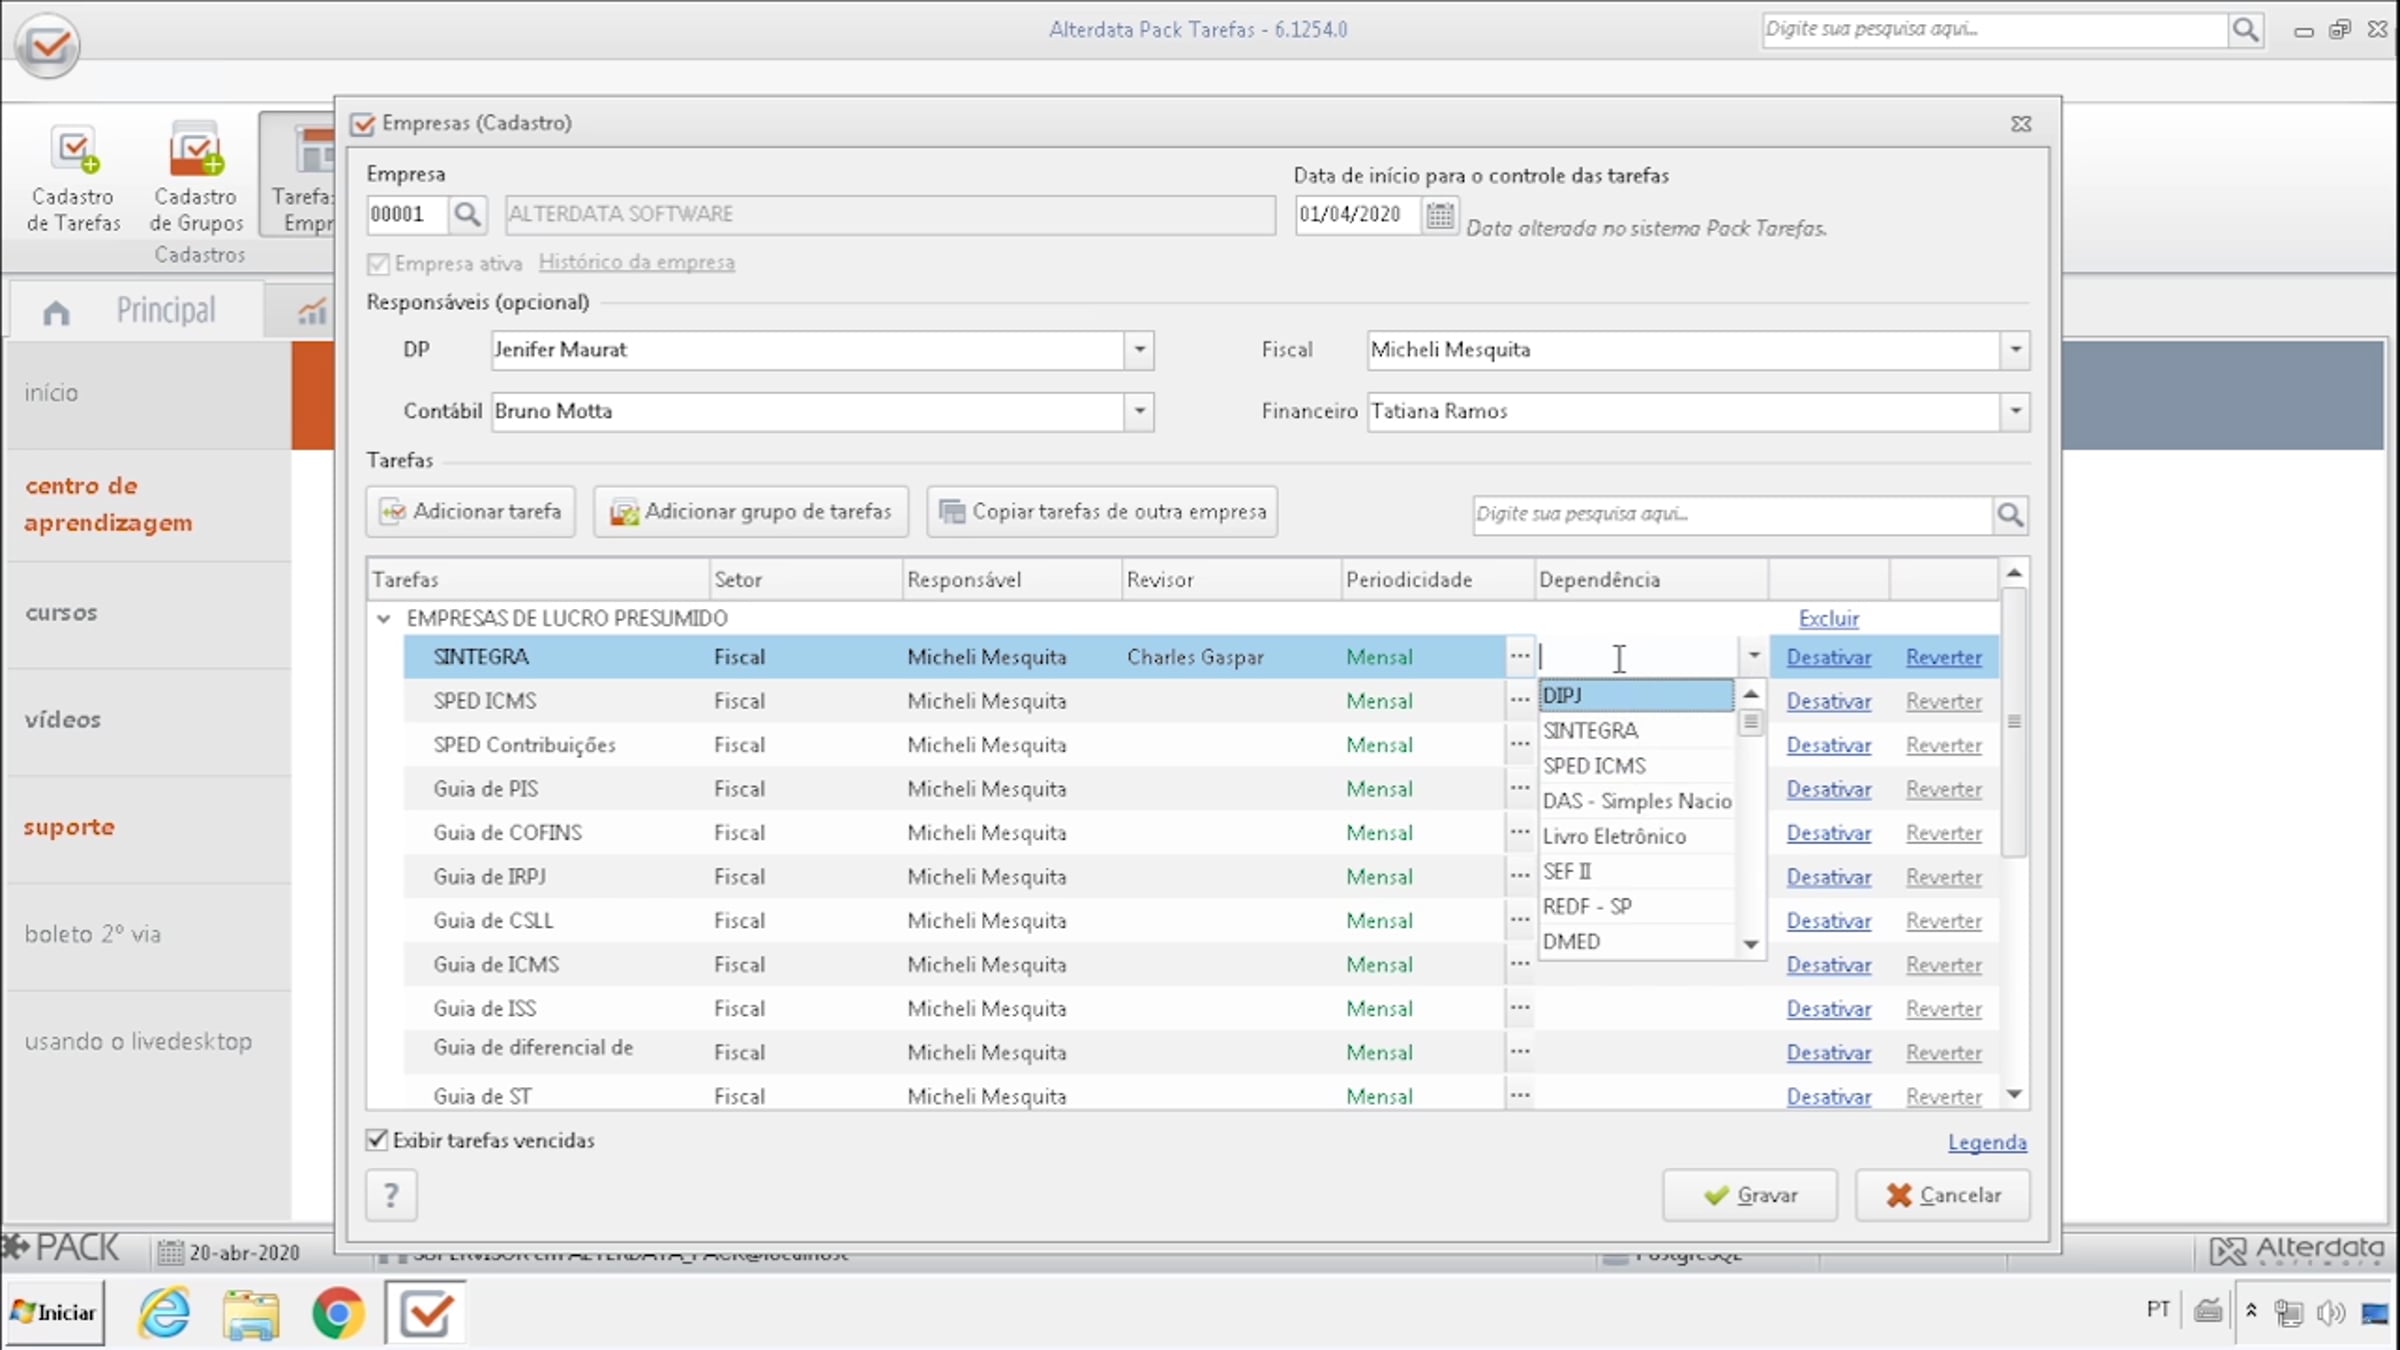The width and height of the screenshot is (2400, 1350).
Task: Click the three-dots button on the SINTEGRA row
Action: tap(1519, 656)
